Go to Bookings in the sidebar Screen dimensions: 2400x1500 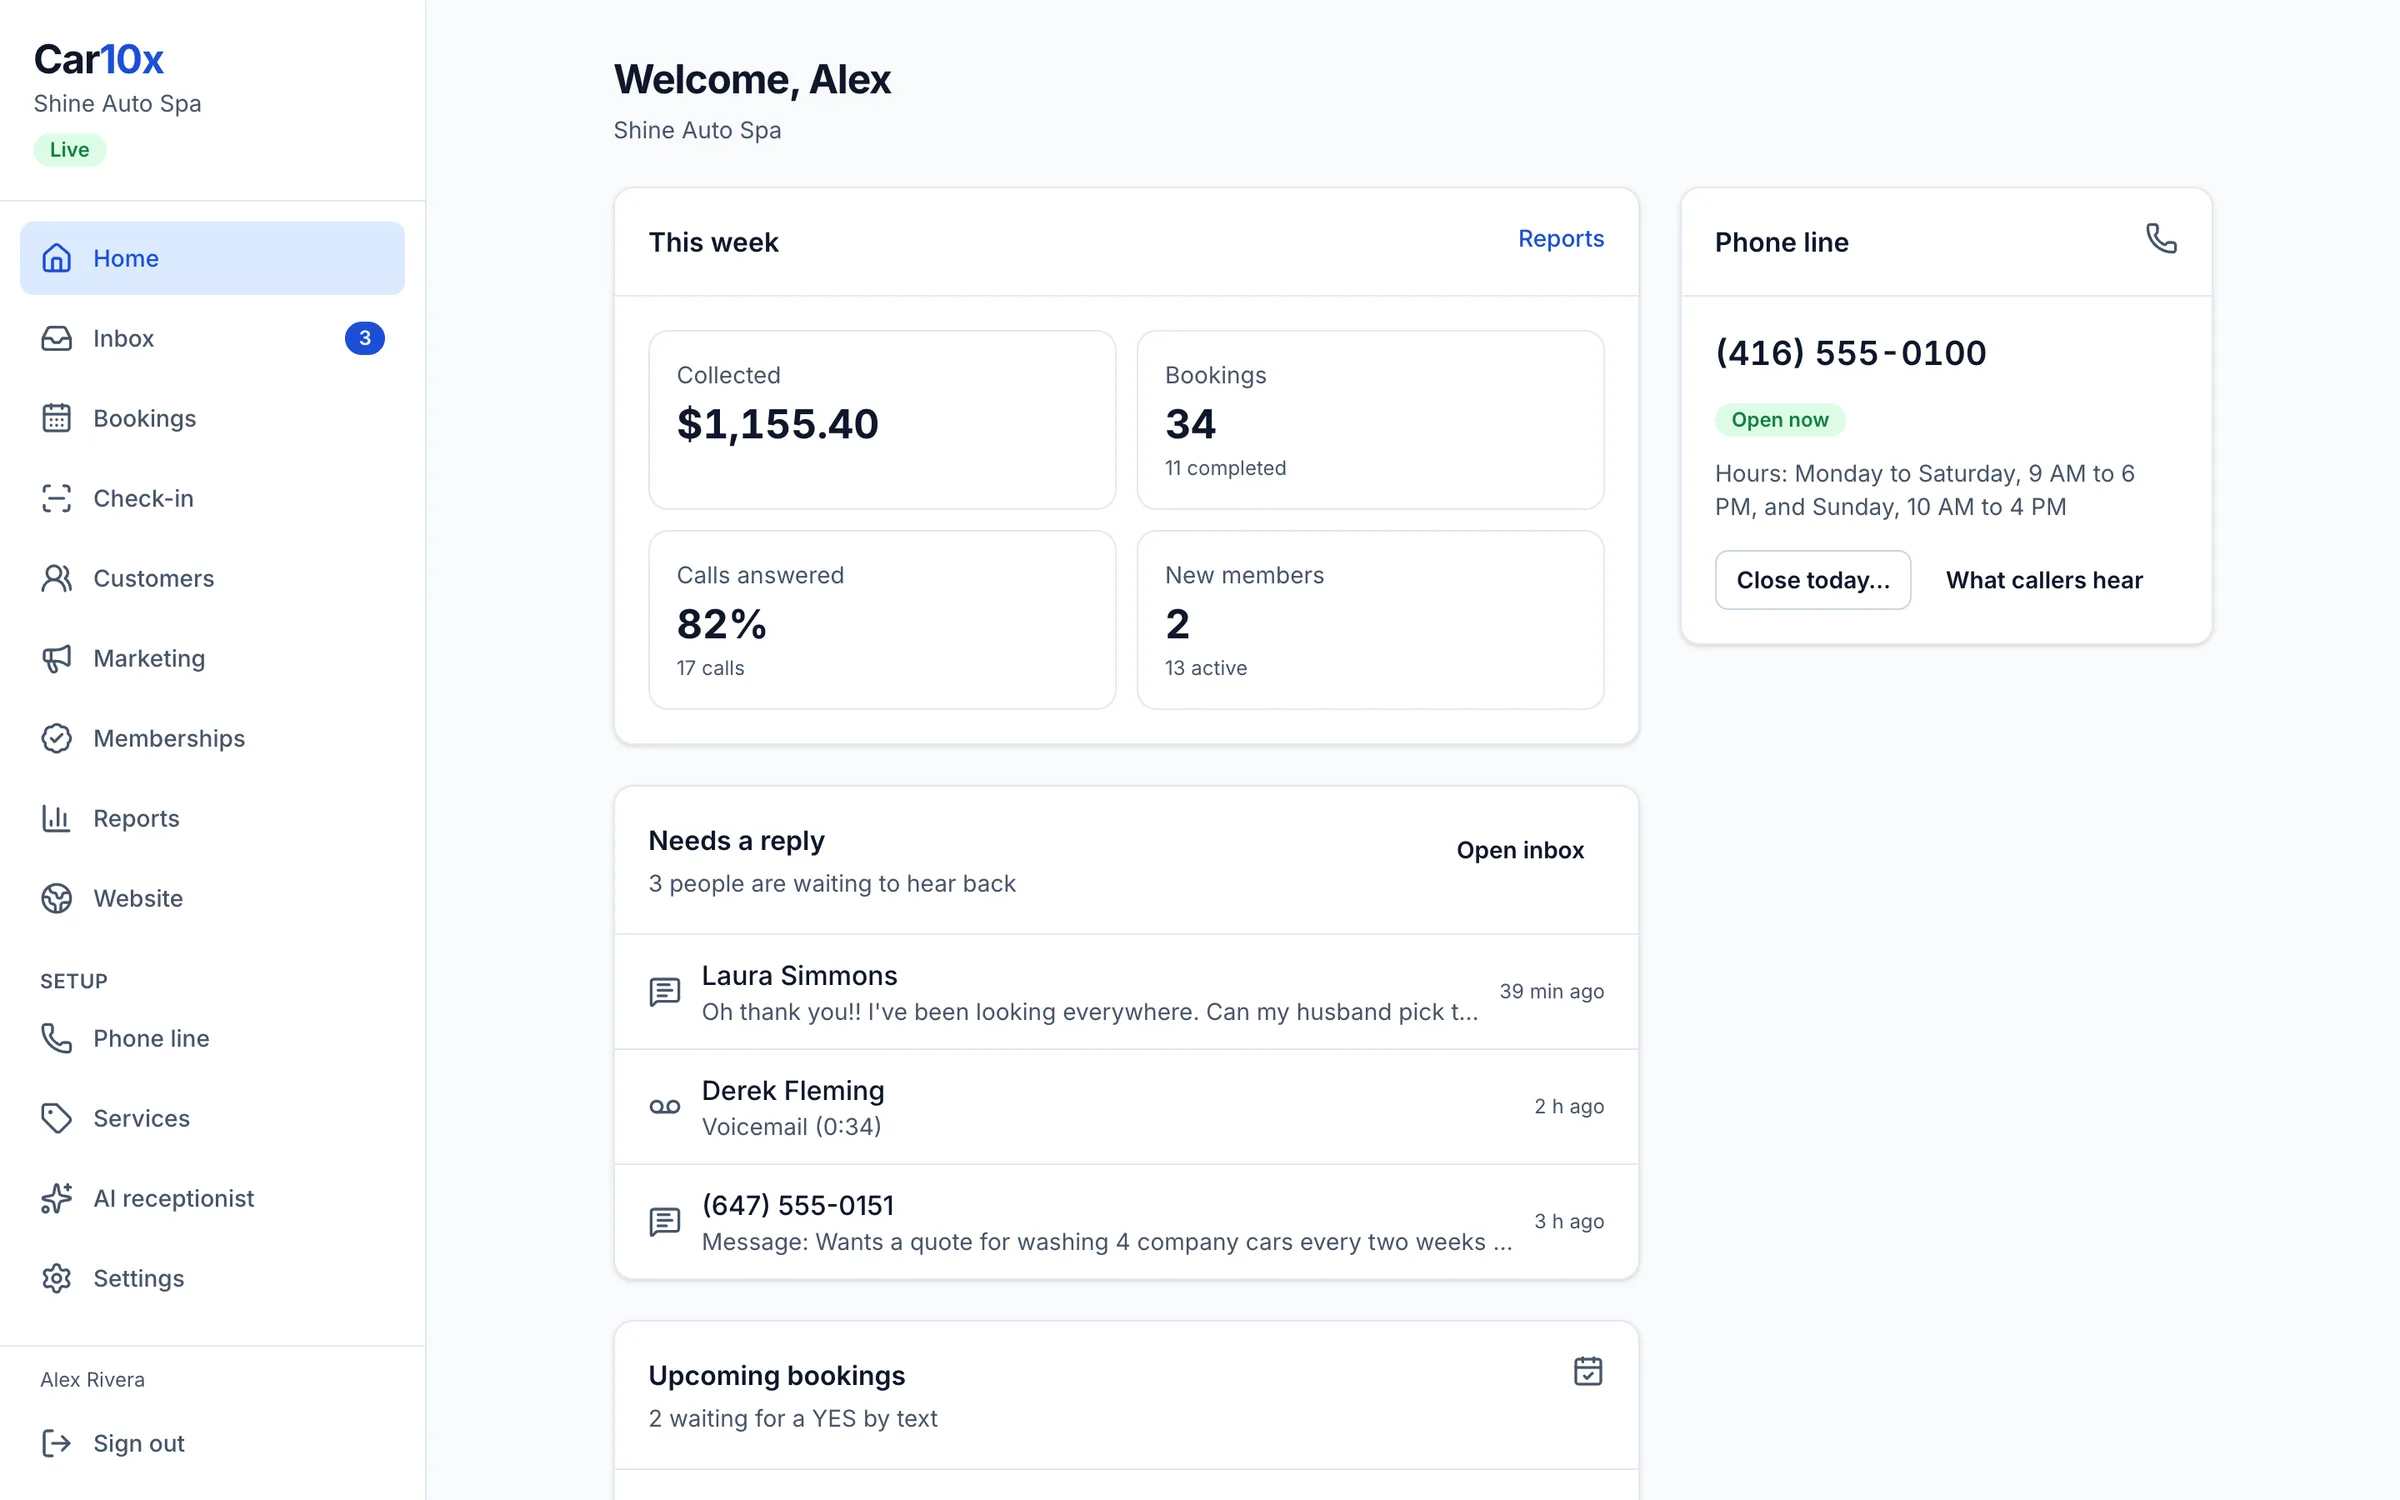click(212, 418)
